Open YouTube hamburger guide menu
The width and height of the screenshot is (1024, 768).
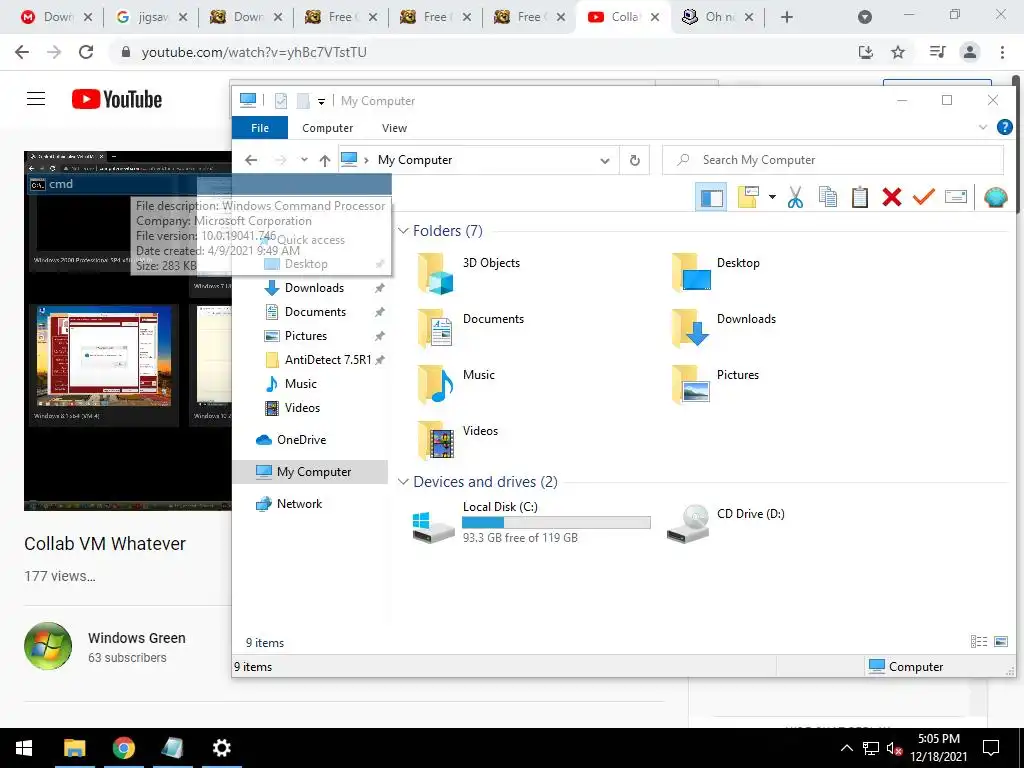pyautogui.click(x=36, y=99)
